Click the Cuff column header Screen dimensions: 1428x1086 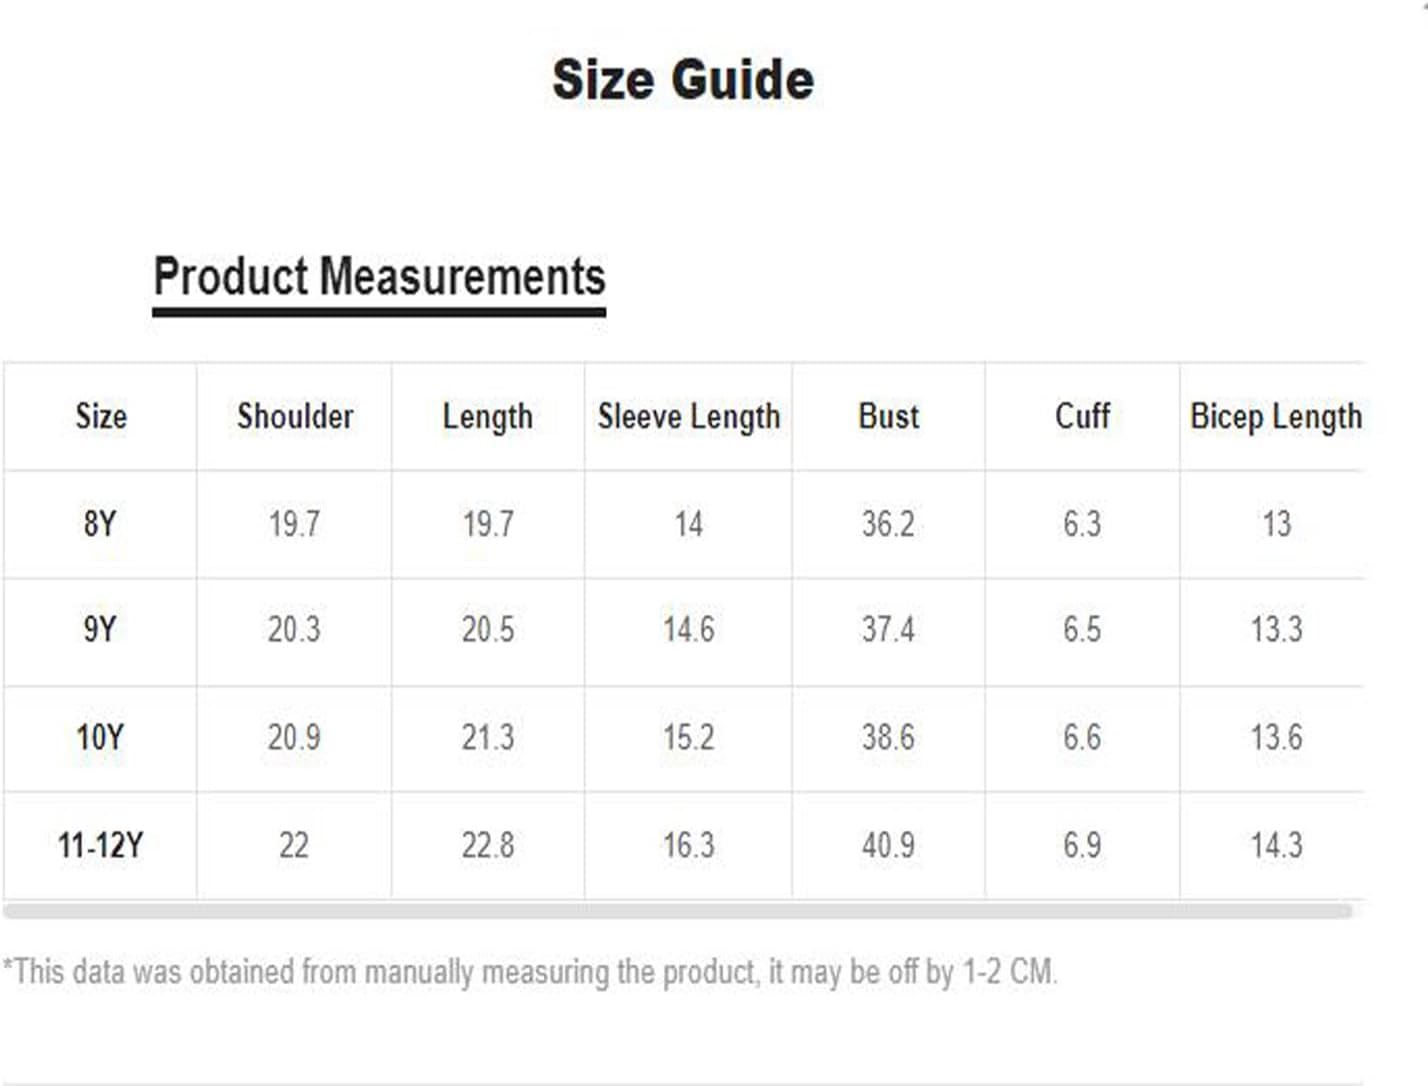click(1082, 416)
